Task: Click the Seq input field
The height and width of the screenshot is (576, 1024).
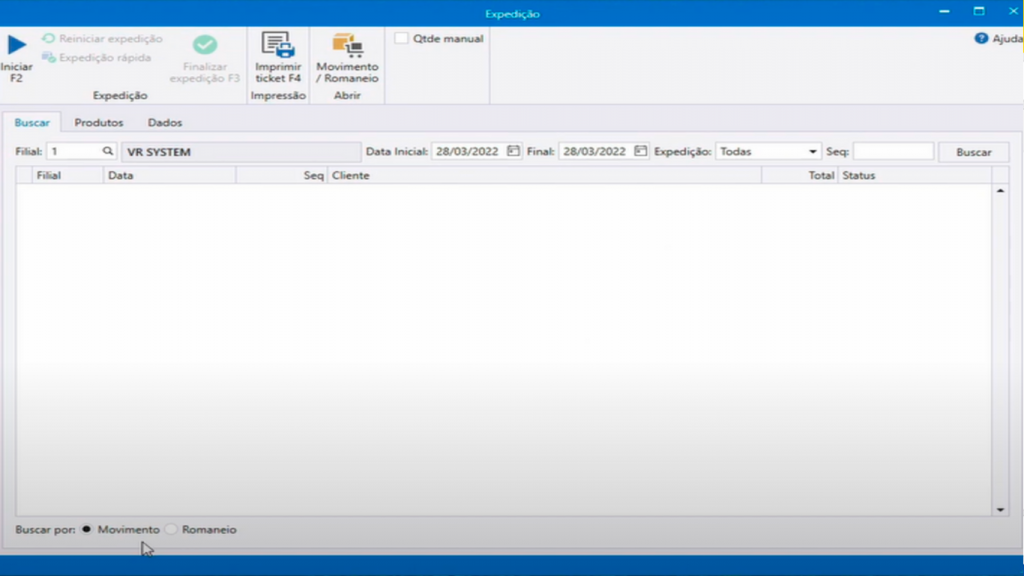Action: (893, 152)
